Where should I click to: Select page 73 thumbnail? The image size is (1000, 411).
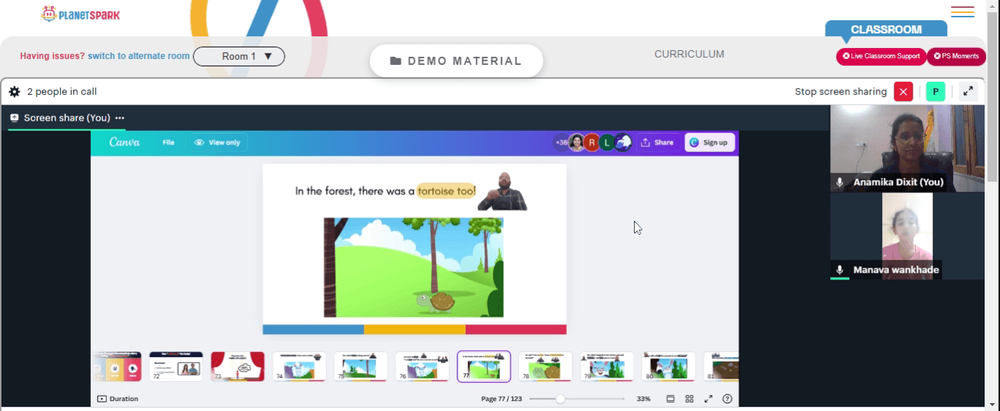pos(237,366)
